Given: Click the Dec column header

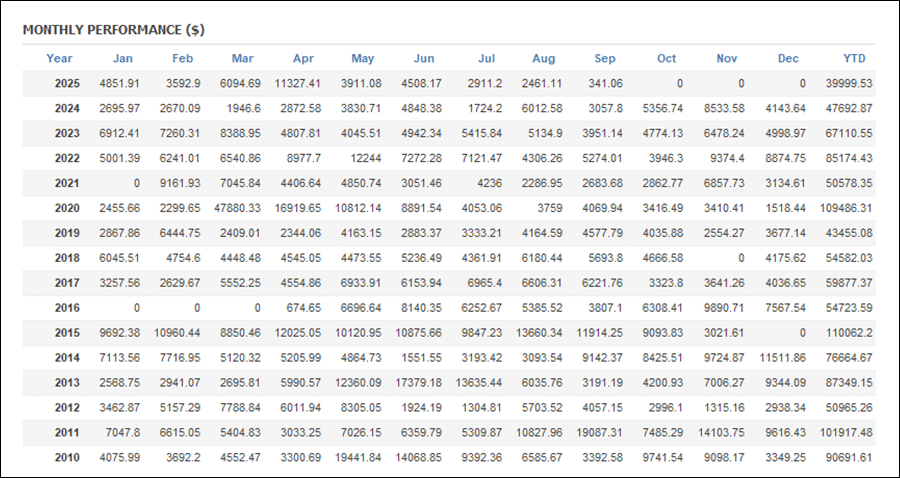Looking at the screenshot, I should click(x=788, y=58).
